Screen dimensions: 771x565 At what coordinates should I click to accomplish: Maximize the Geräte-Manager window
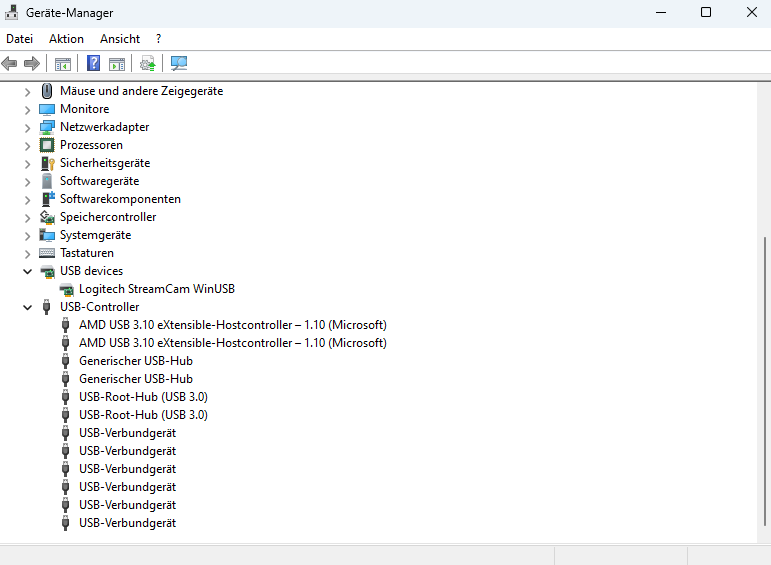706,12
